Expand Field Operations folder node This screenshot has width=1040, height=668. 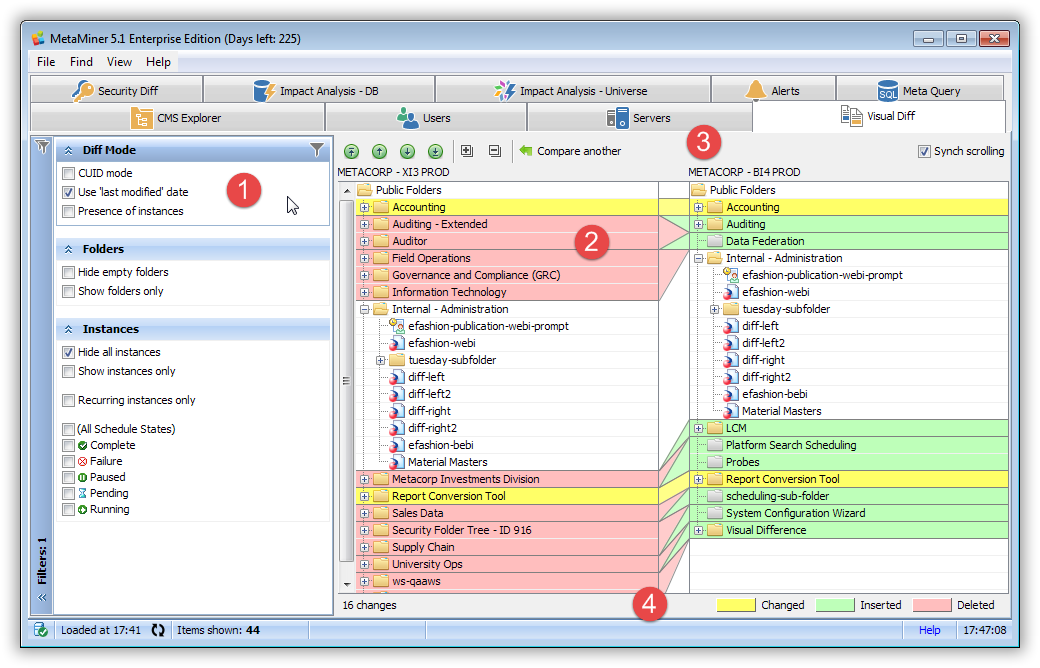point(364,258)
